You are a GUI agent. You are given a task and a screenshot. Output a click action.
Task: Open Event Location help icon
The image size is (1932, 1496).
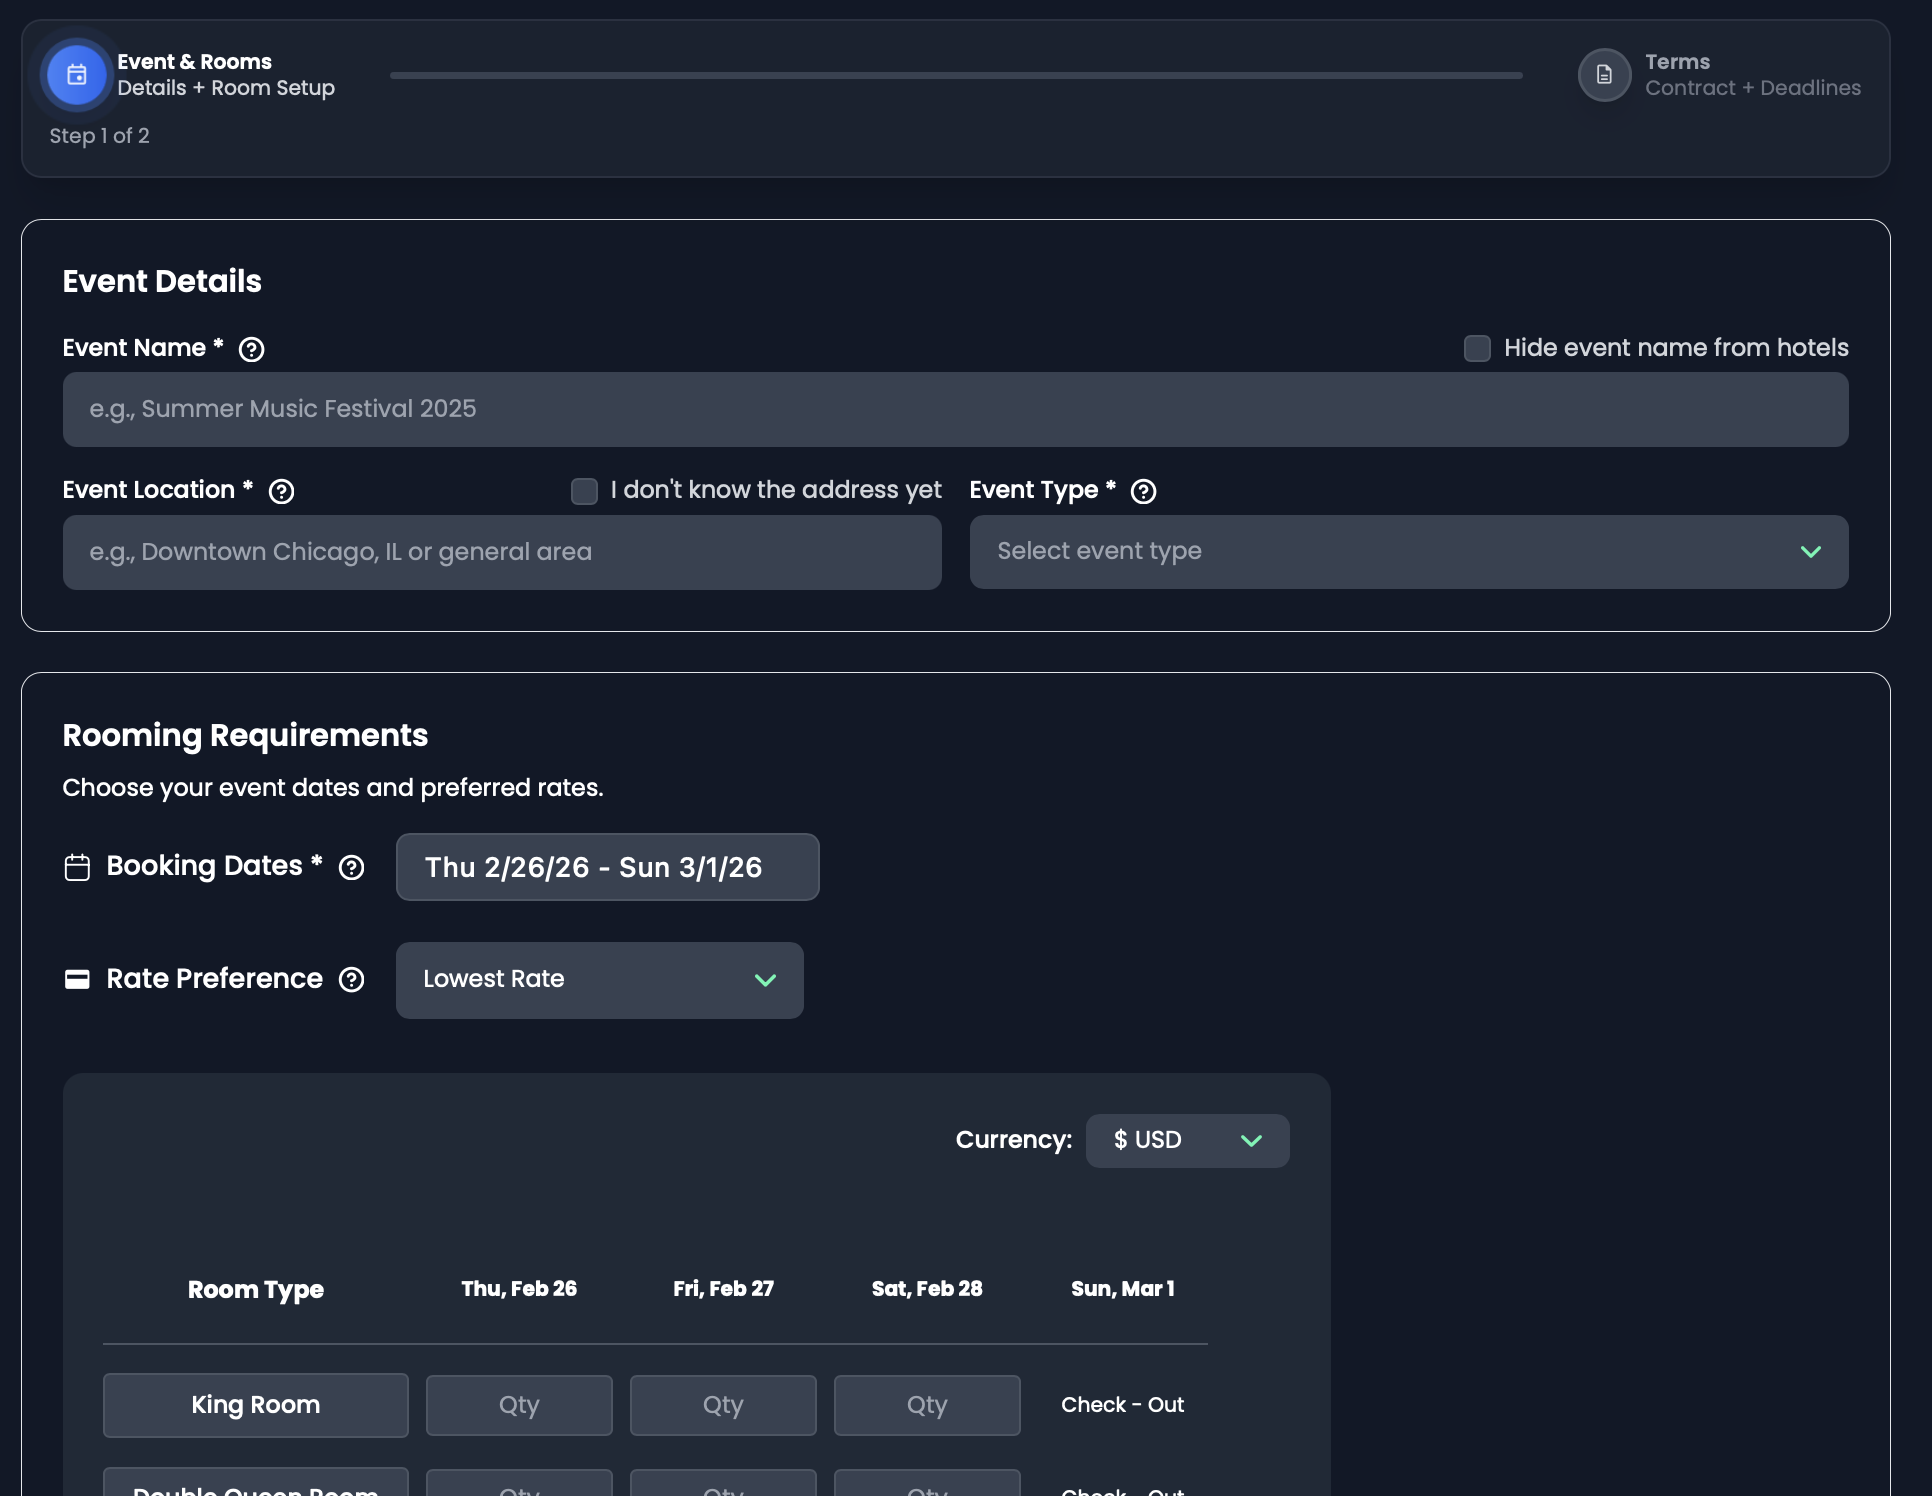pyautogui.click(x=281, y=491)
